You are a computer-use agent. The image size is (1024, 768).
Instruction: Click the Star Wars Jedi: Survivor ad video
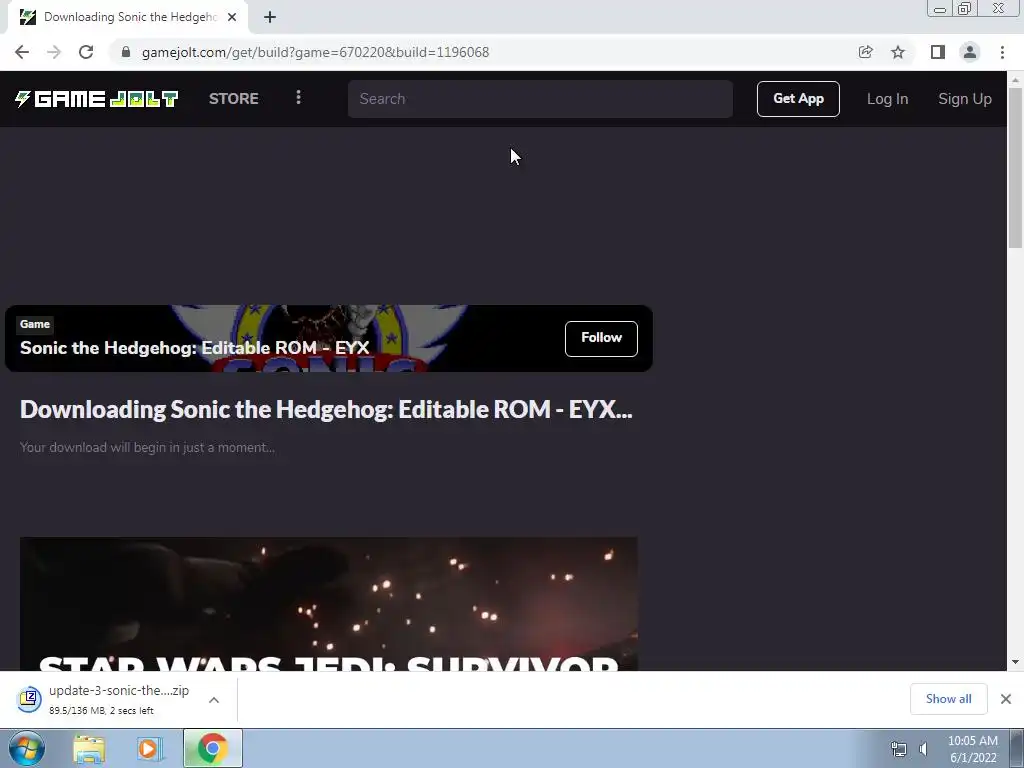(x=328, y=603)
